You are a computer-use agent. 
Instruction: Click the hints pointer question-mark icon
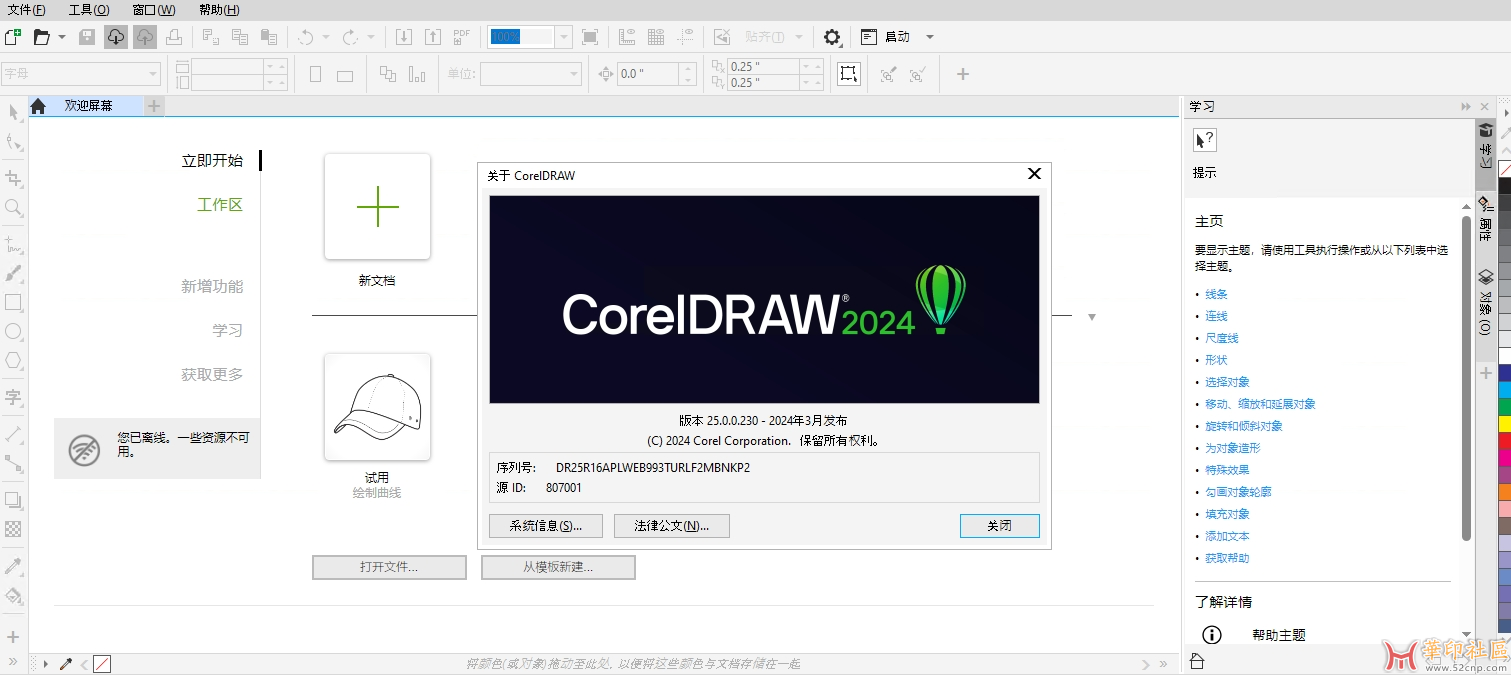[x=1205, y=140]
